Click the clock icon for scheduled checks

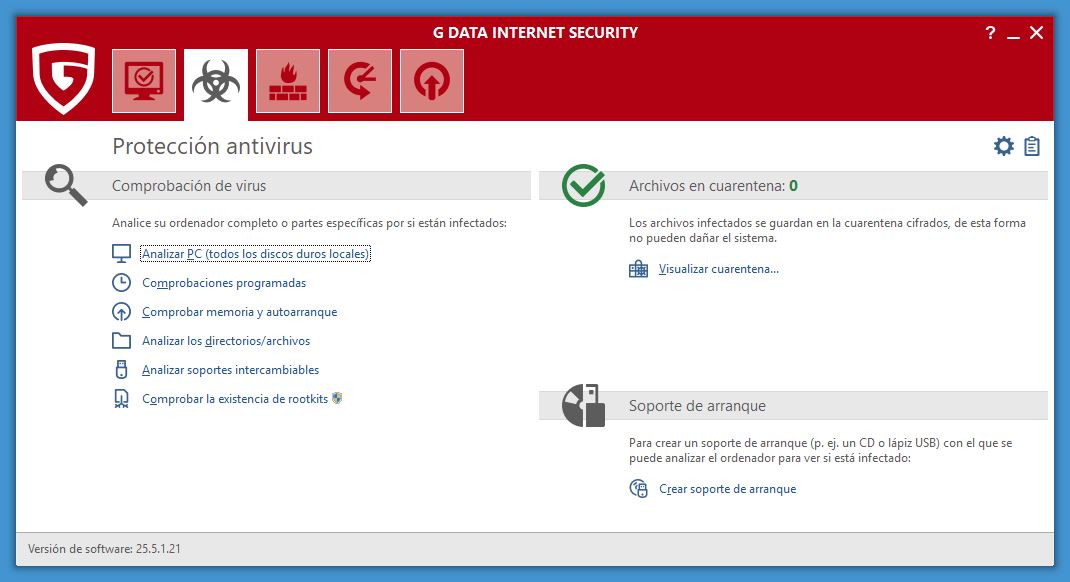[x=121, y=282]
